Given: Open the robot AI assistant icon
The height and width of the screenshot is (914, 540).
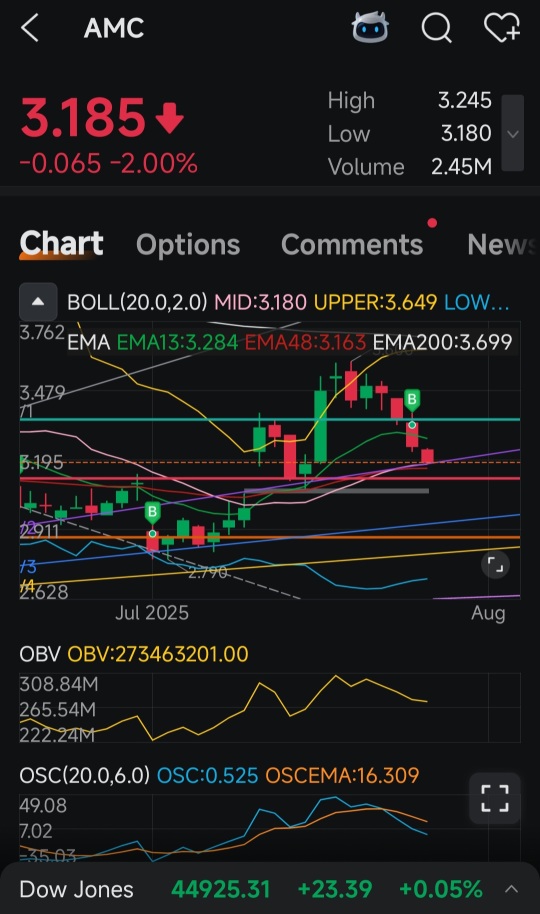Looking at the screenshot, I should [370, 27].
